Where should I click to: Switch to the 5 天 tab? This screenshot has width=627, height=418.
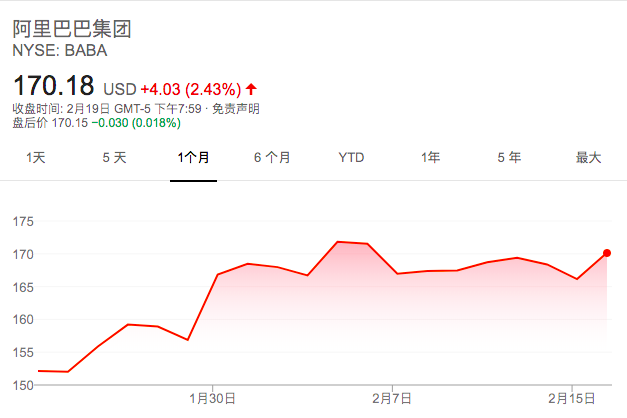pos(114,158)
